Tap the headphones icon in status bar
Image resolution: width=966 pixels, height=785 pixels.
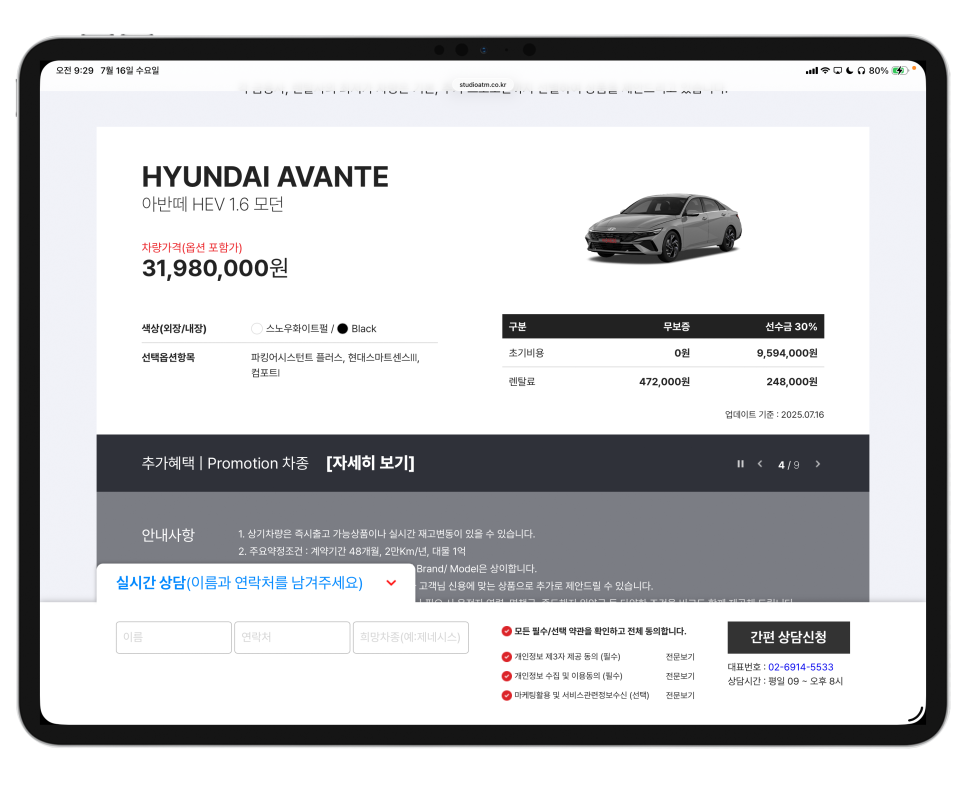(861, 71)
